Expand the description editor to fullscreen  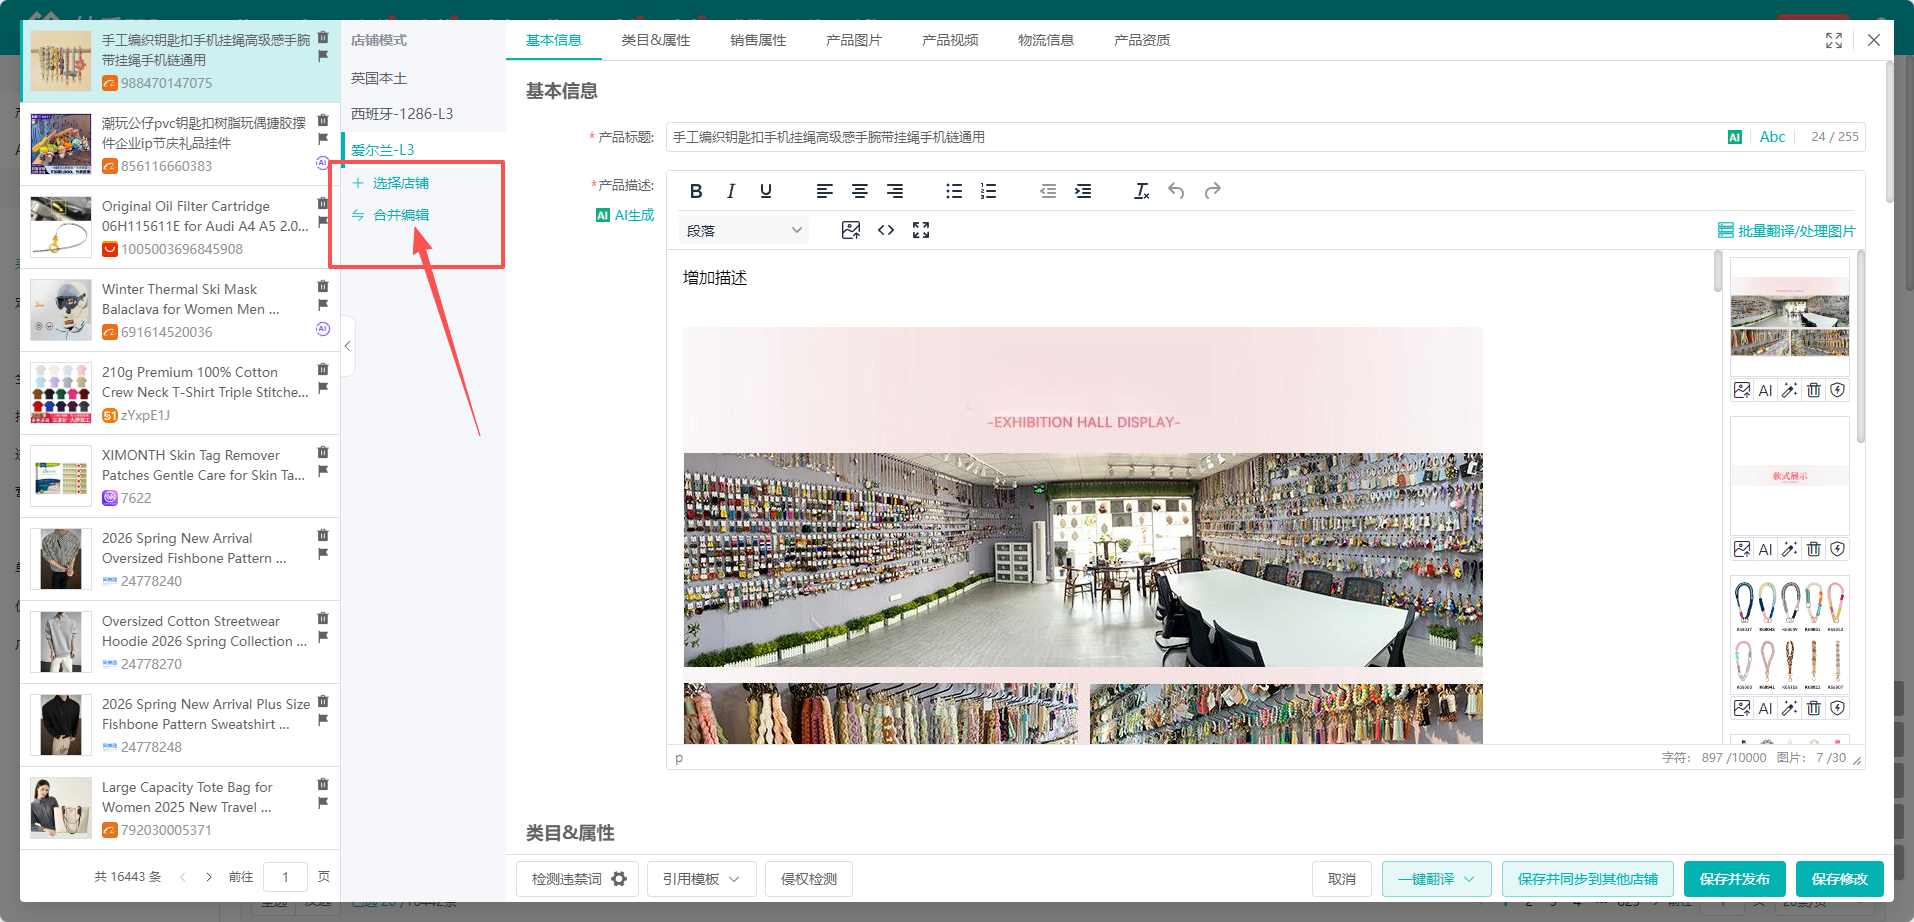(921, 231)
